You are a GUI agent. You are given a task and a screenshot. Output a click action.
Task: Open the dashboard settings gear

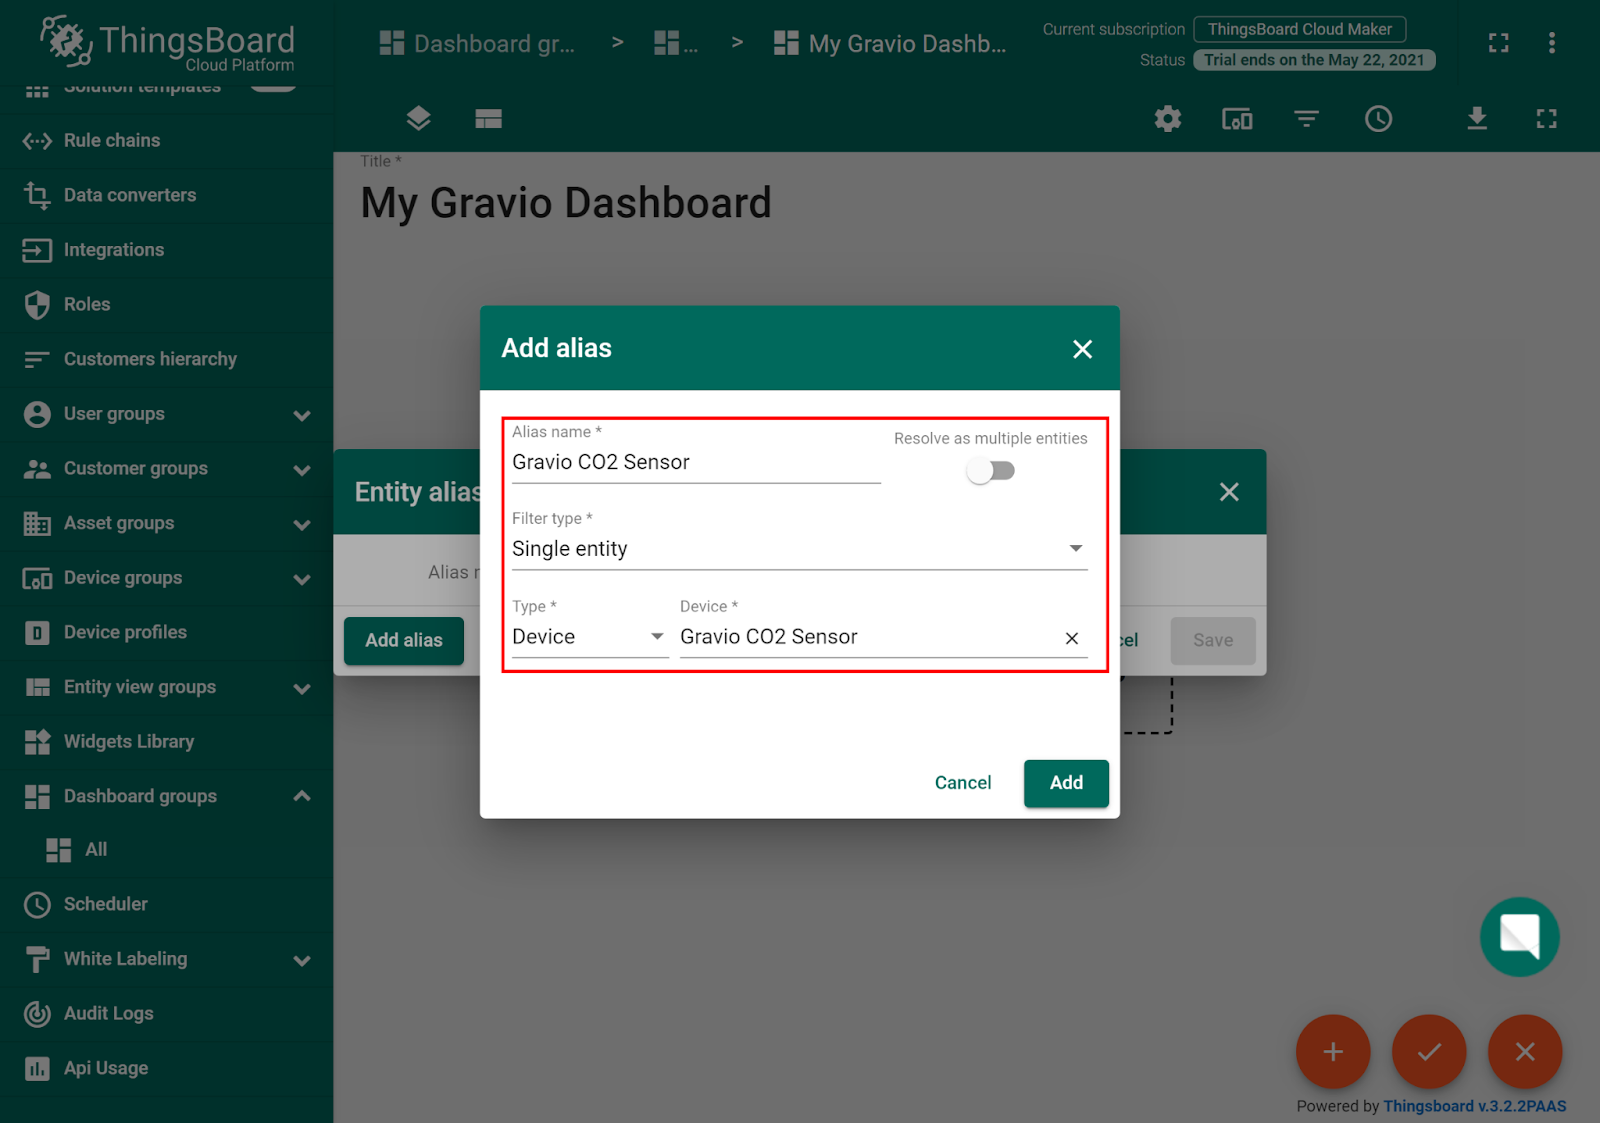[x=1166, y=118]
